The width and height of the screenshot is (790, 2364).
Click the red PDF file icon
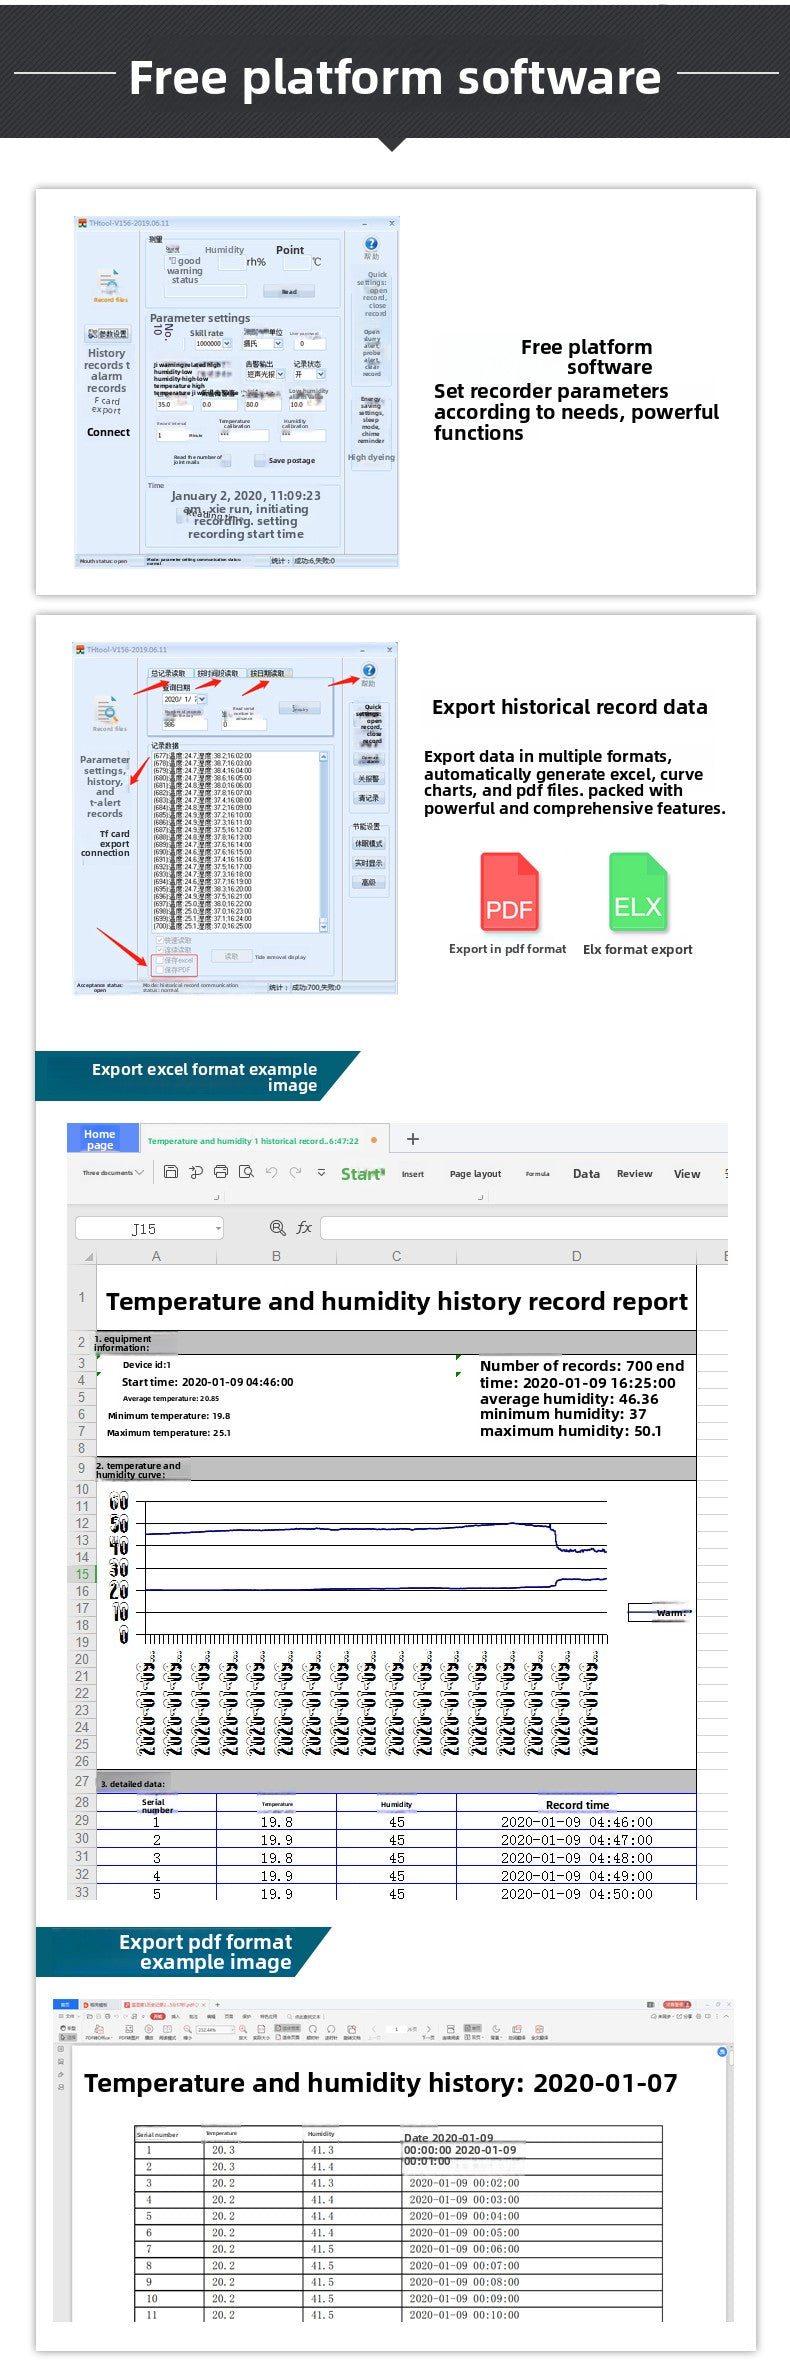tap(509, 893)
